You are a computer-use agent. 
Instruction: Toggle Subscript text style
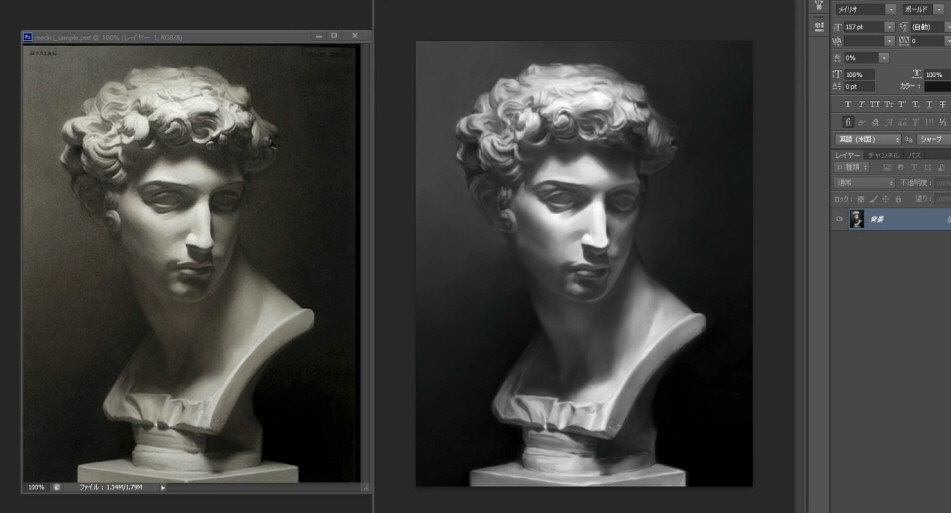click(916, 104)
